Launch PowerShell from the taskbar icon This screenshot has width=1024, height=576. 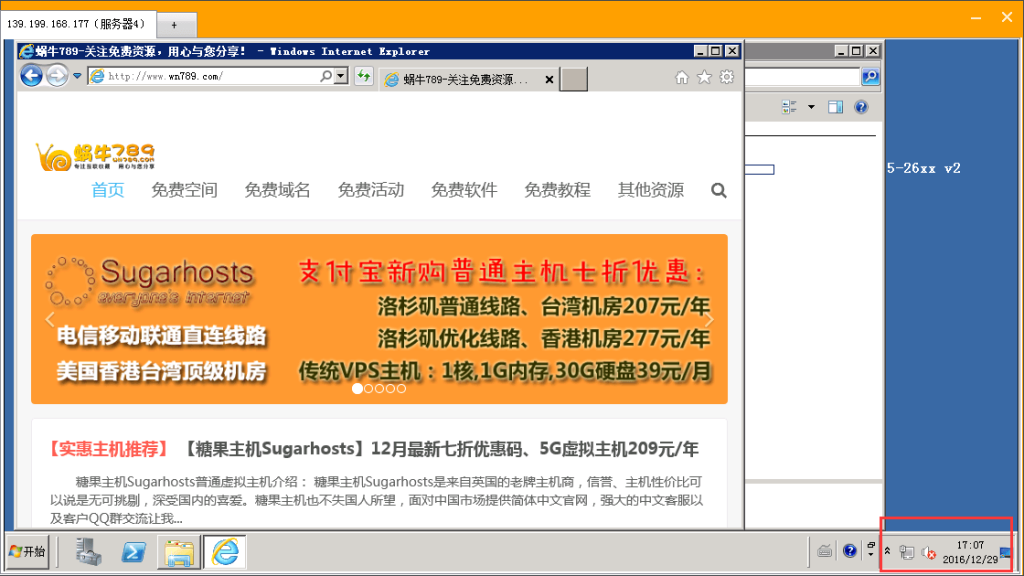pos(133,551)
